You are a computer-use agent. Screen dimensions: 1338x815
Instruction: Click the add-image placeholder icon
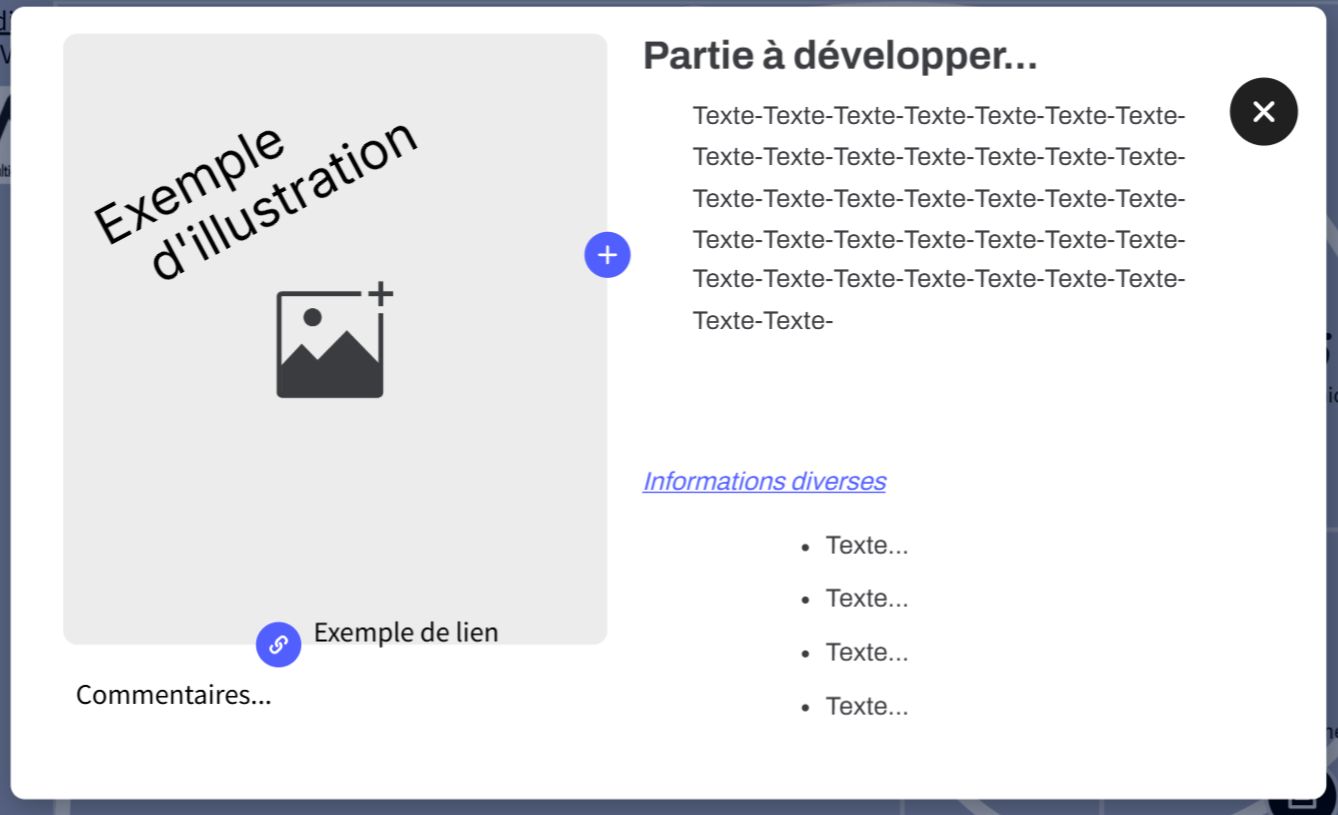330,345
